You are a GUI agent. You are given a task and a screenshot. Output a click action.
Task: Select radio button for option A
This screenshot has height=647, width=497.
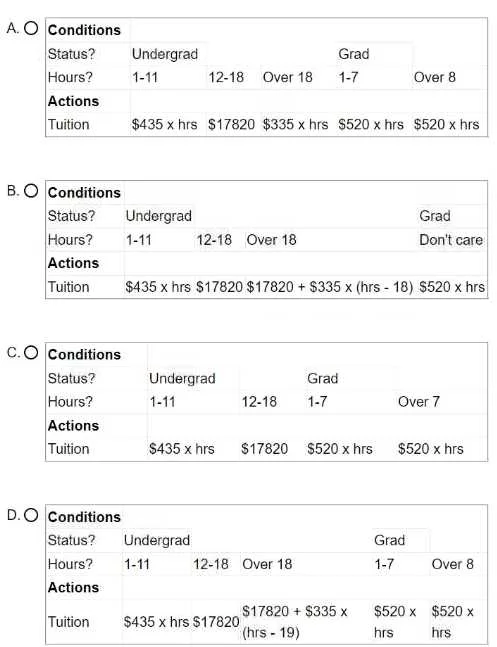(x=31, y=28)
